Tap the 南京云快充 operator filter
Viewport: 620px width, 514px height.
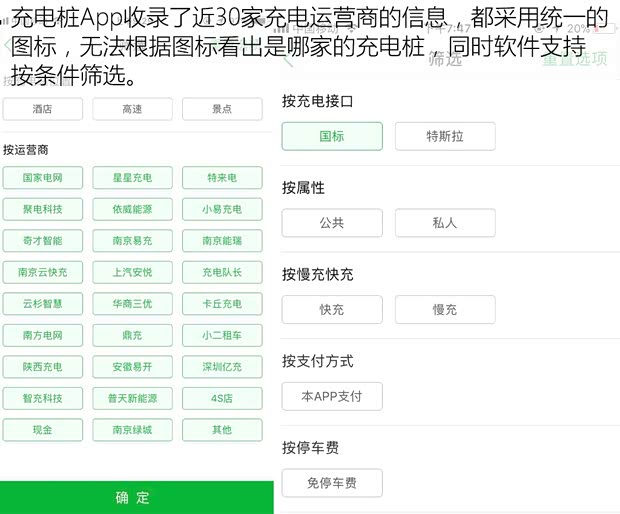point(43,272)
